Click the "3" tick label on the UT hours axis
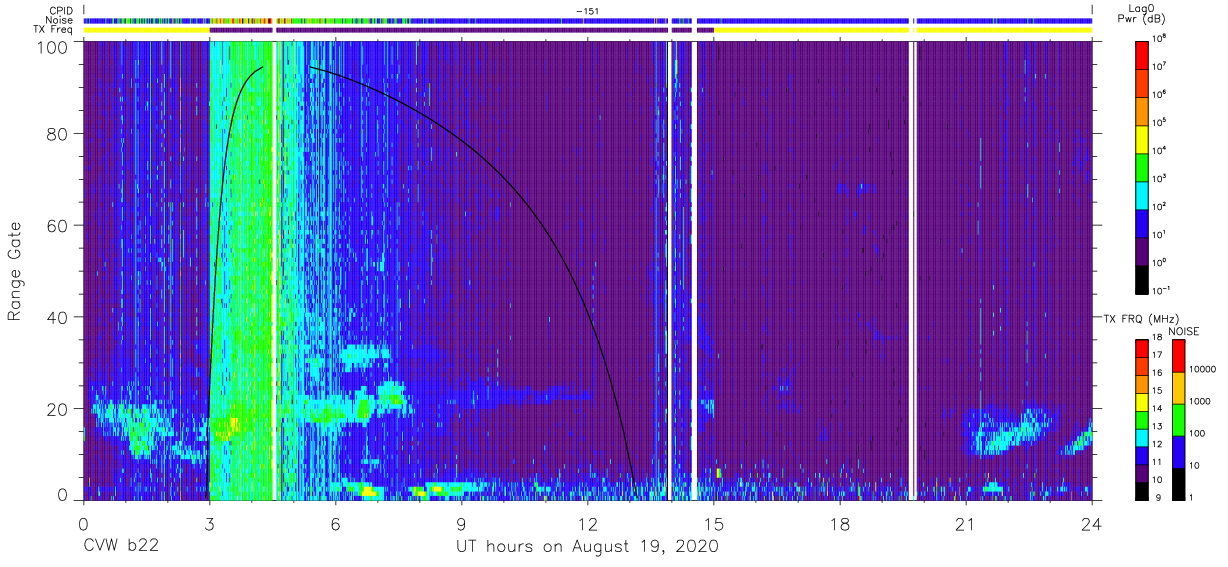Screen dimensions: 1228x567 pyautogui.click(x=209, y=523)
